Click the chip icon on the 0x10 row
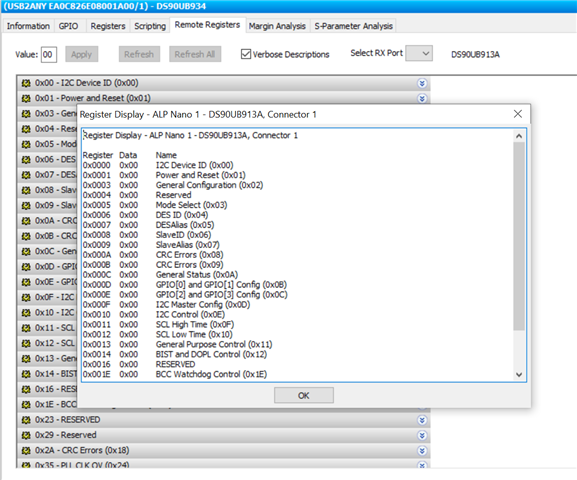This screenshot has width=577, height=480. pyautogui.click(x=26, y=313)
